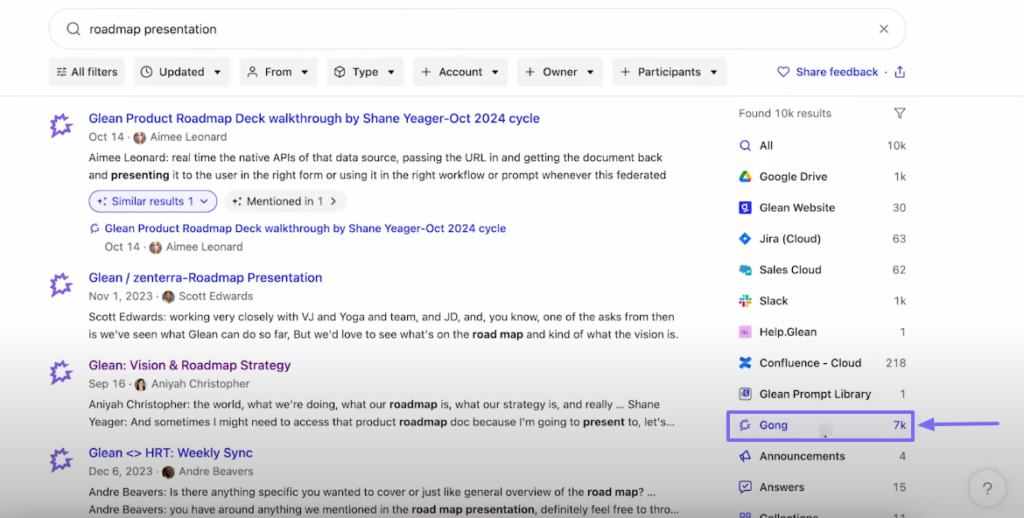Image resolution: width=1024 pixels, height=518 pixels.
Task: Open Glean Product Roadmap Deck walkthrough top result
Action: pyautogui.click(x=314, y=118)
